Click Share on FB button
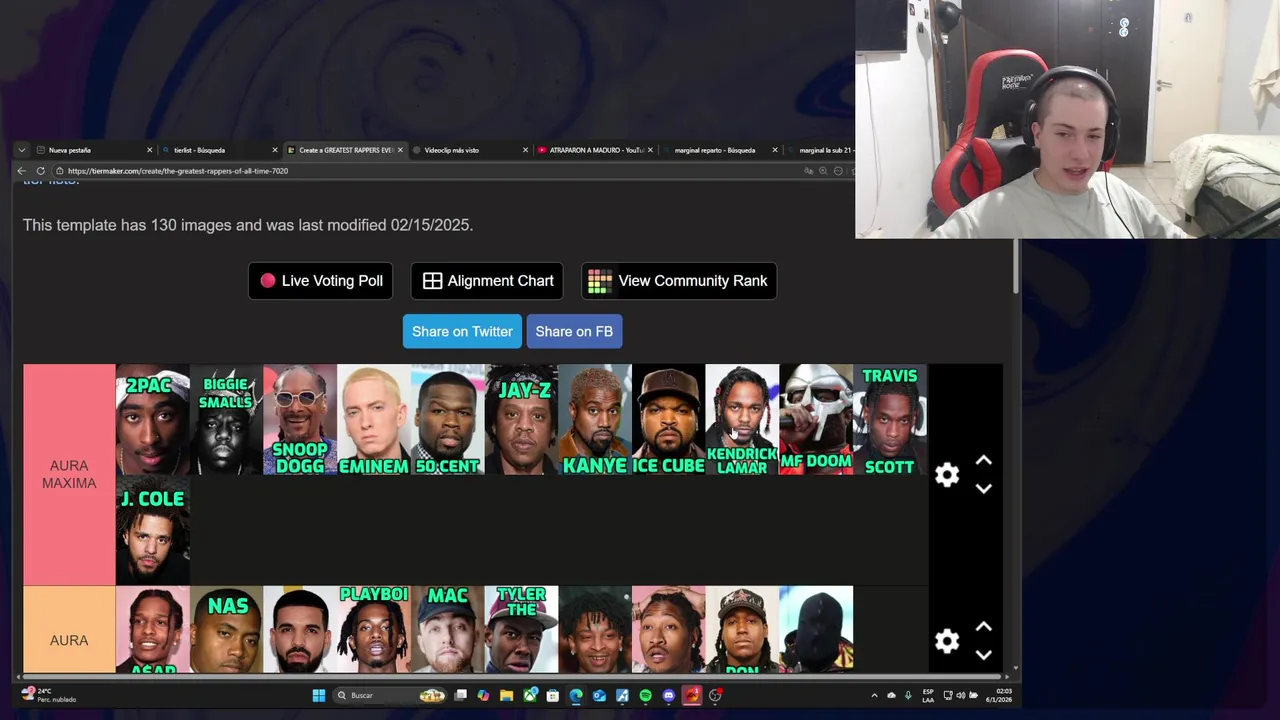Viewport: 1280px width, 720px height. [574, 331]
